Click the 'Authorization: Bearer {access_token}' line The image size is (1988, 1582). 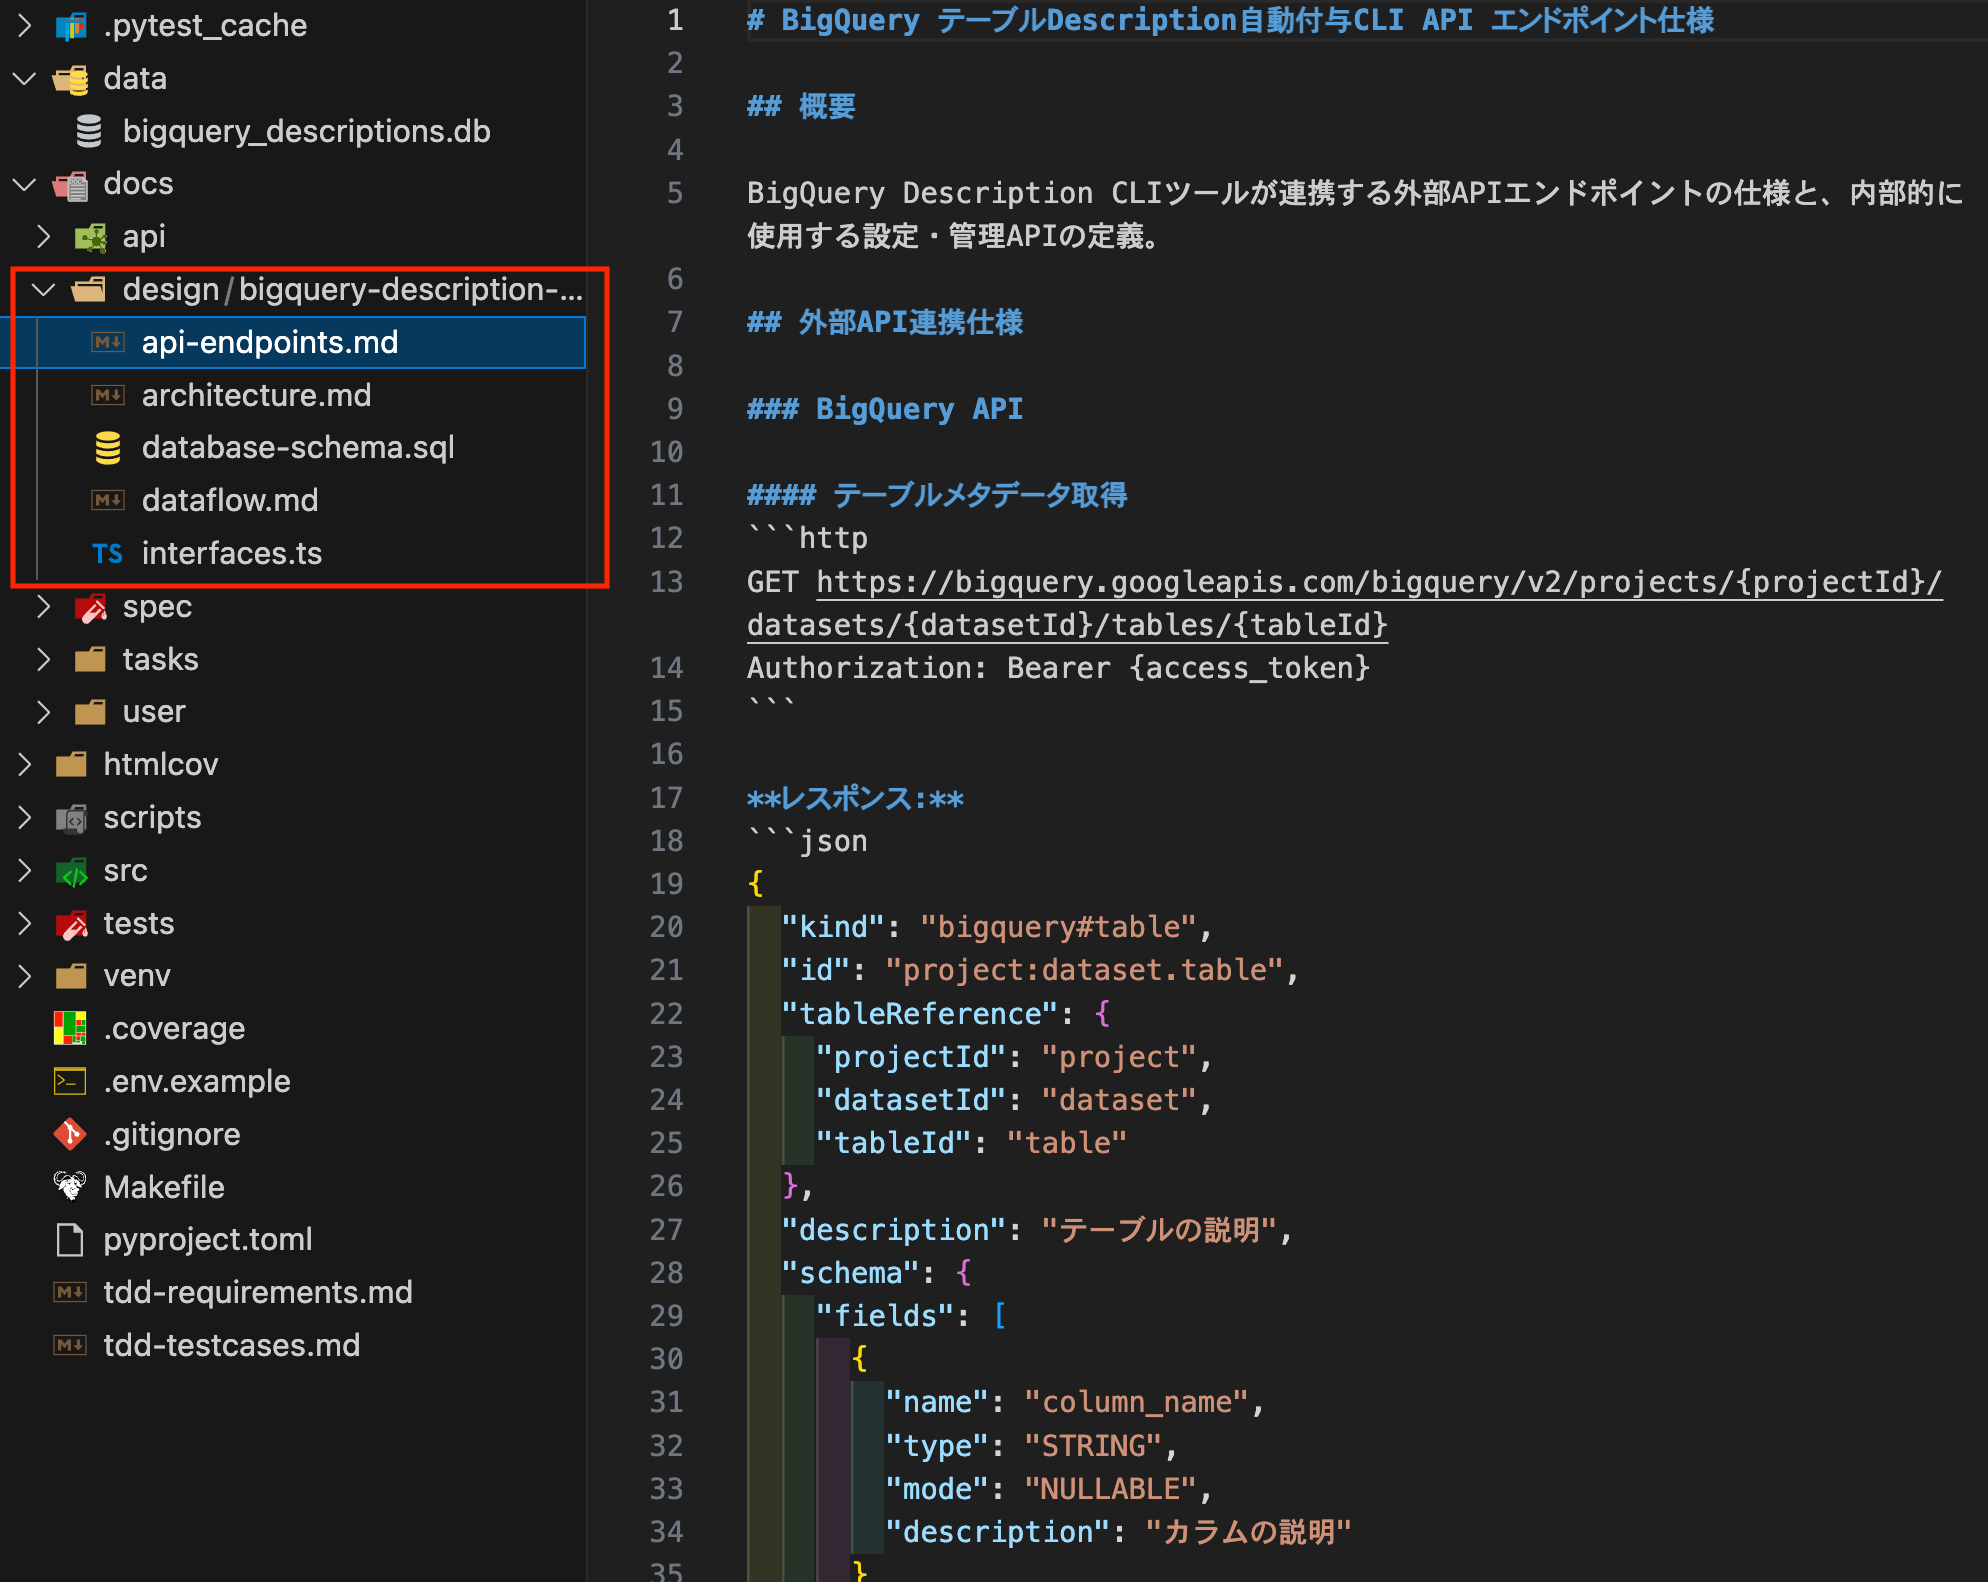pyautogui.click(x=1058, y=668)
